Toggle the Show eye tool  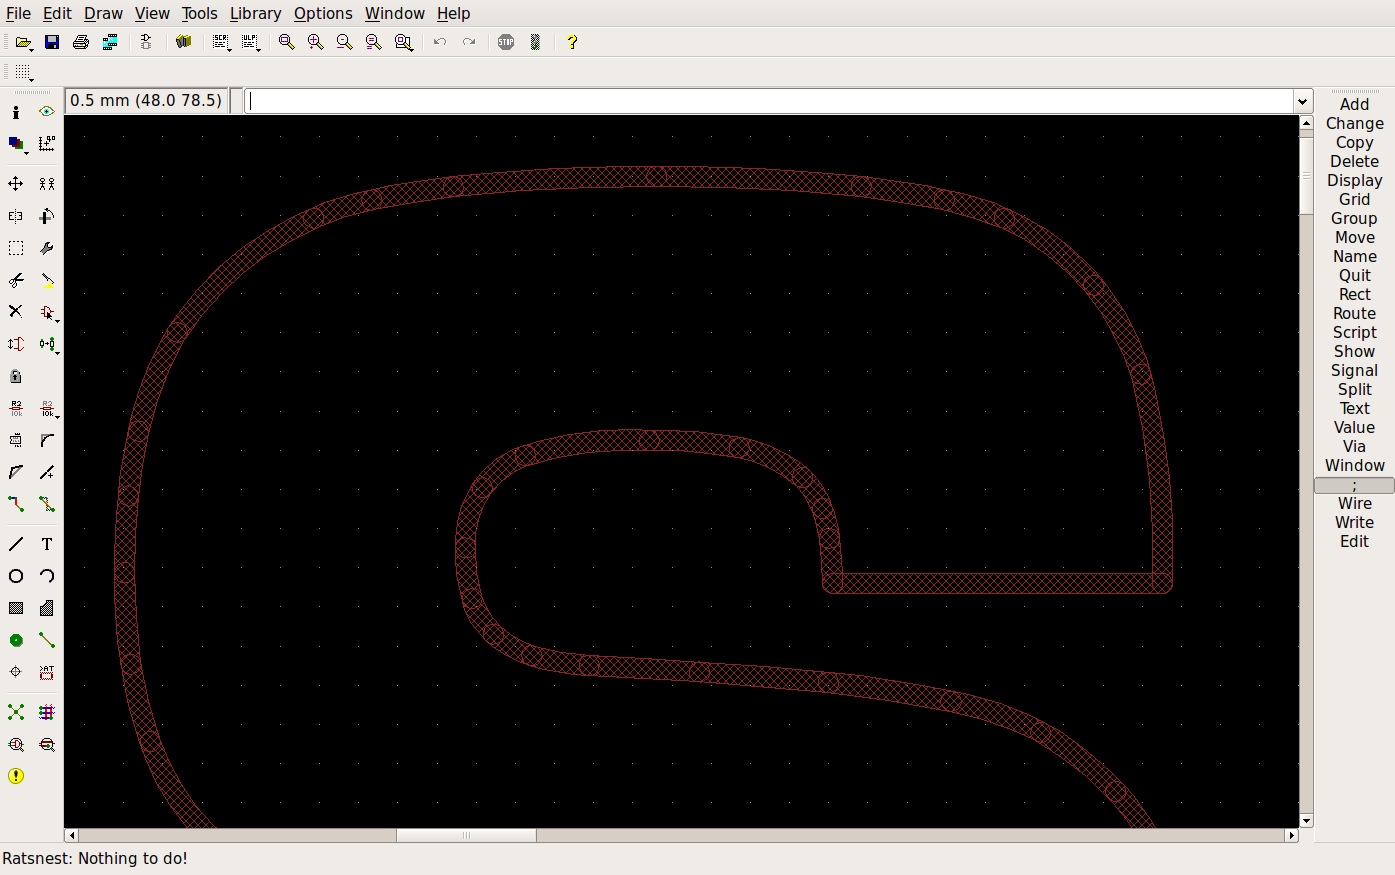(47, 112)
